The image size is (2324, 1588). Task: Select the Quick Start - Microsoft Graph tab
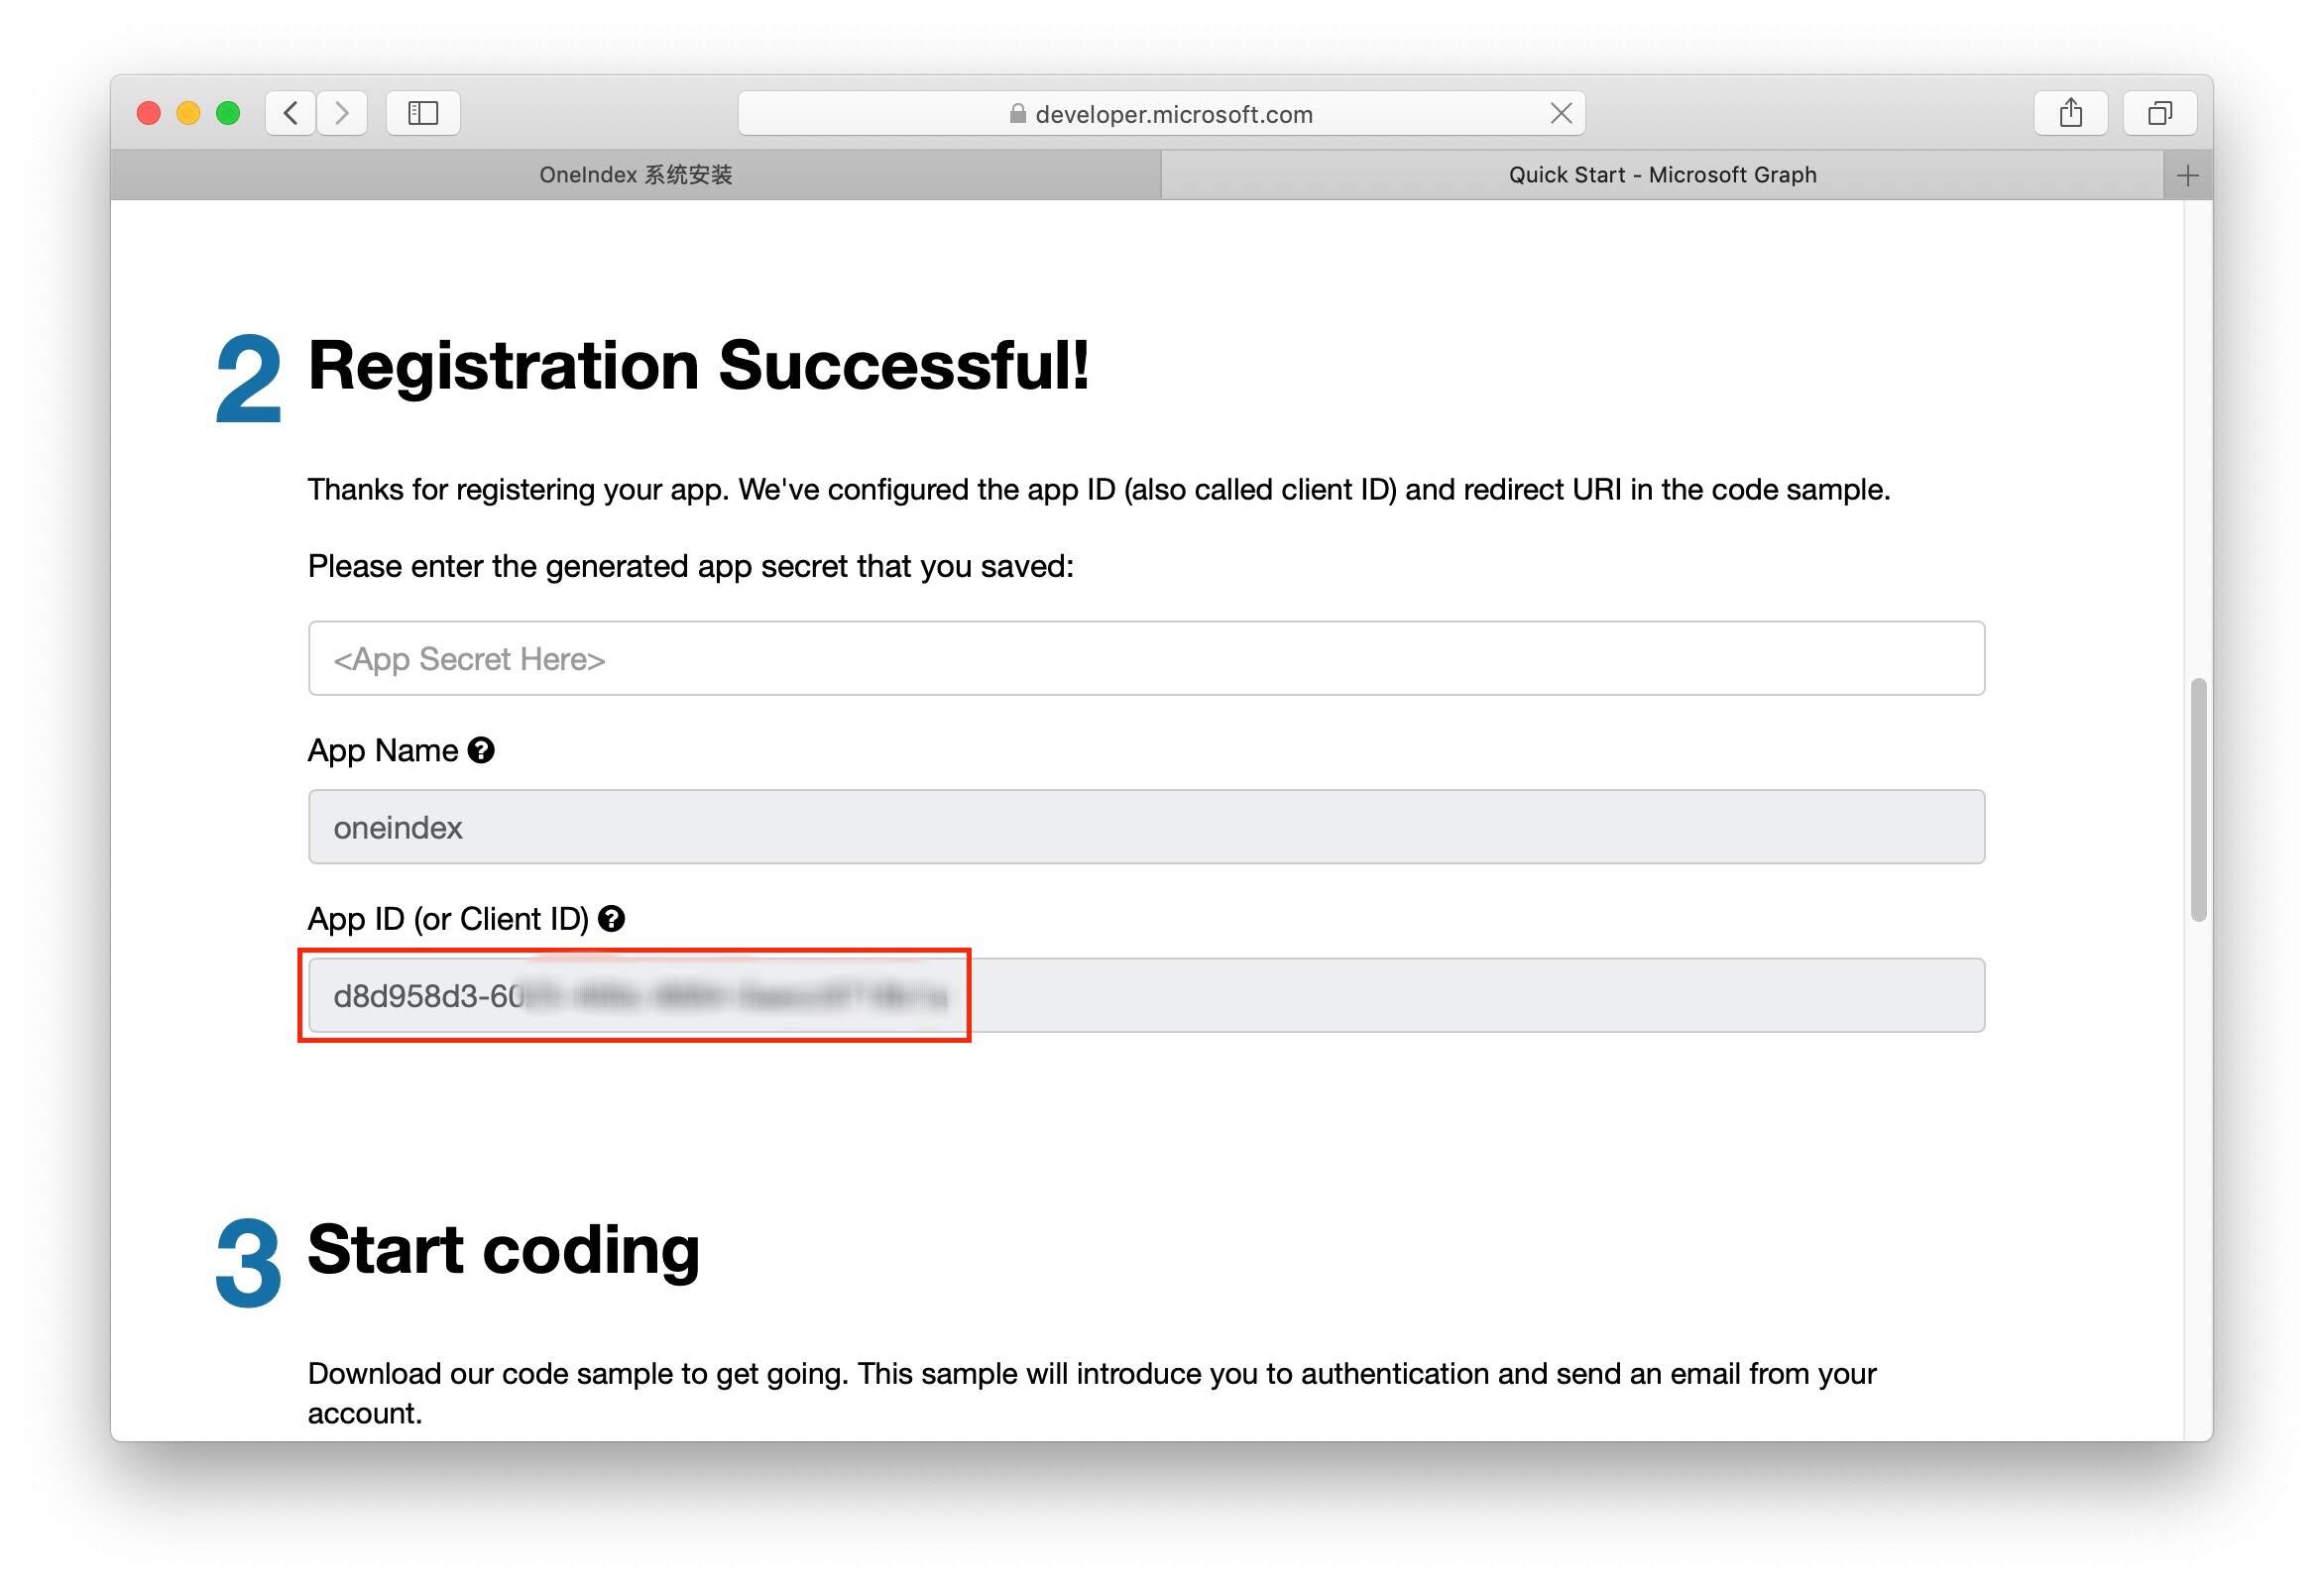click(1661, 175)
